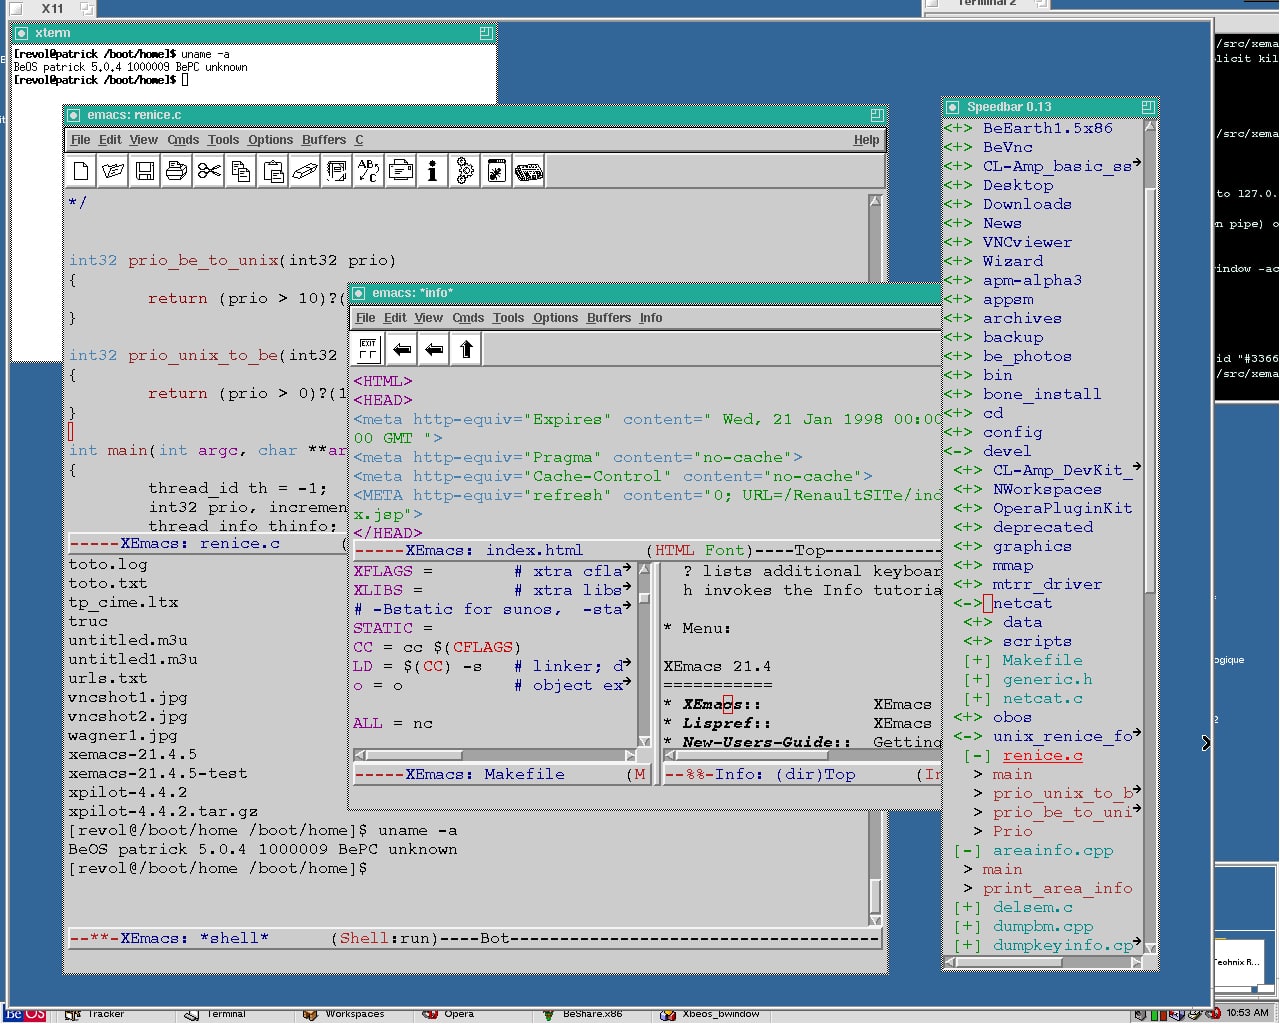Expand the Makefile entry tags in Speedbar
This screenshot has height=1024, width=1280.
977,660
